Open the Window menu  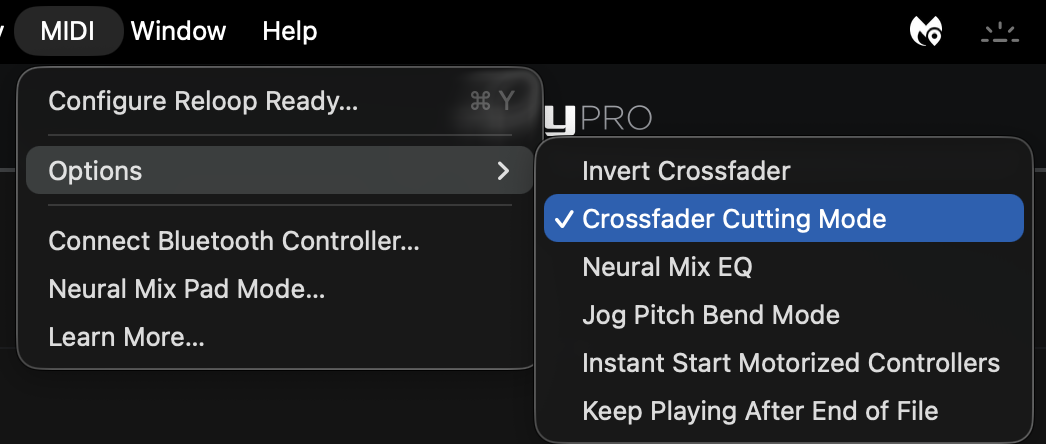[178, 31]
